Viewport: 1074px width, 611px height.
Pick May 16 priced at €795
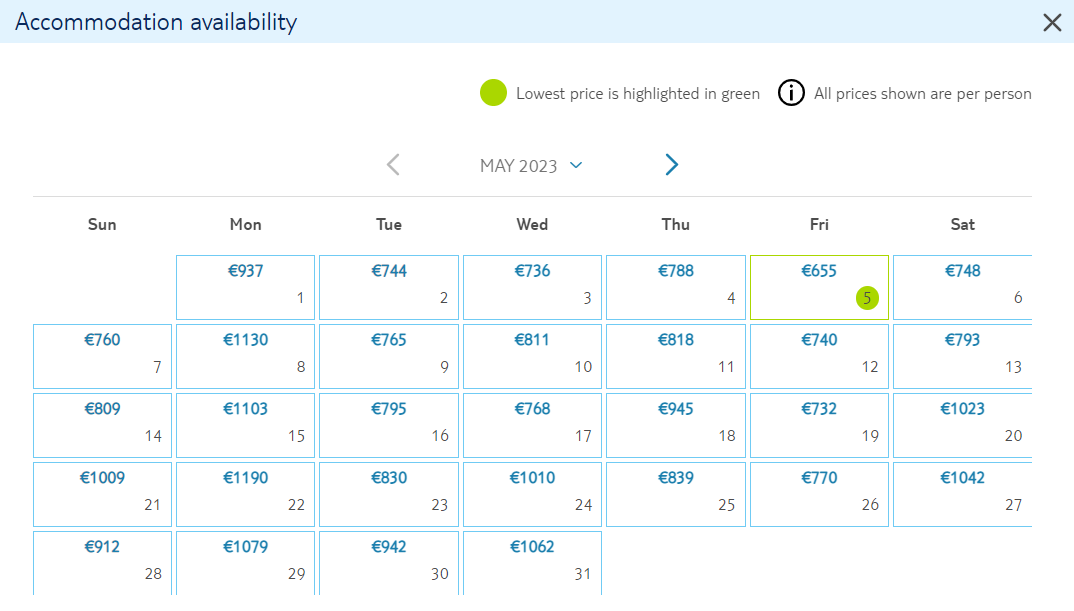(x=388, y=425)
